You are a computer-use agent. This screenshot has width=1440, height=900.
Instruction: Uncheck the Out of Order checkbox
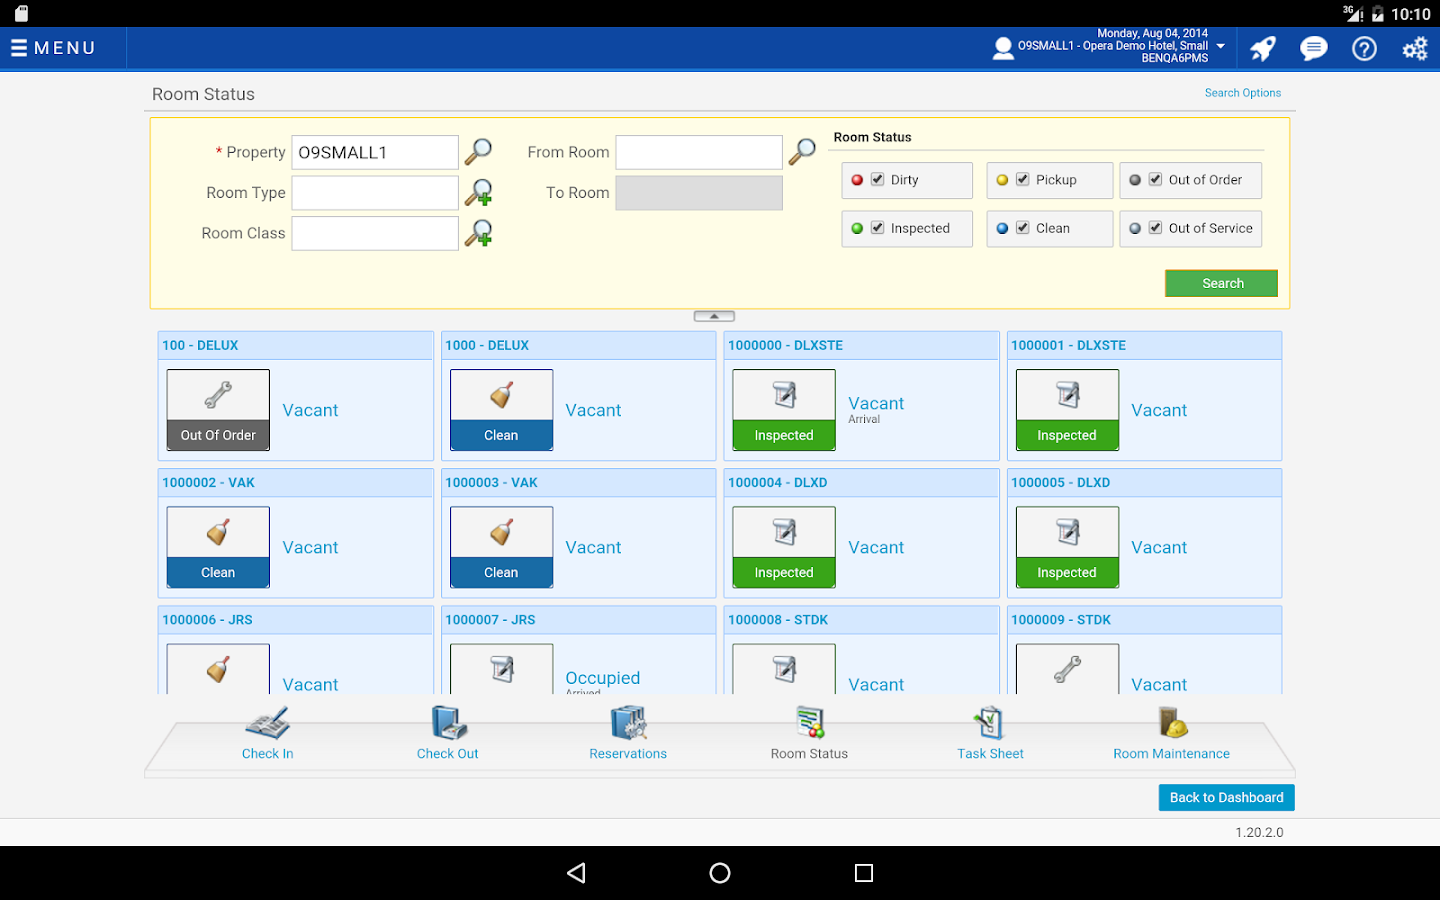1155,180
